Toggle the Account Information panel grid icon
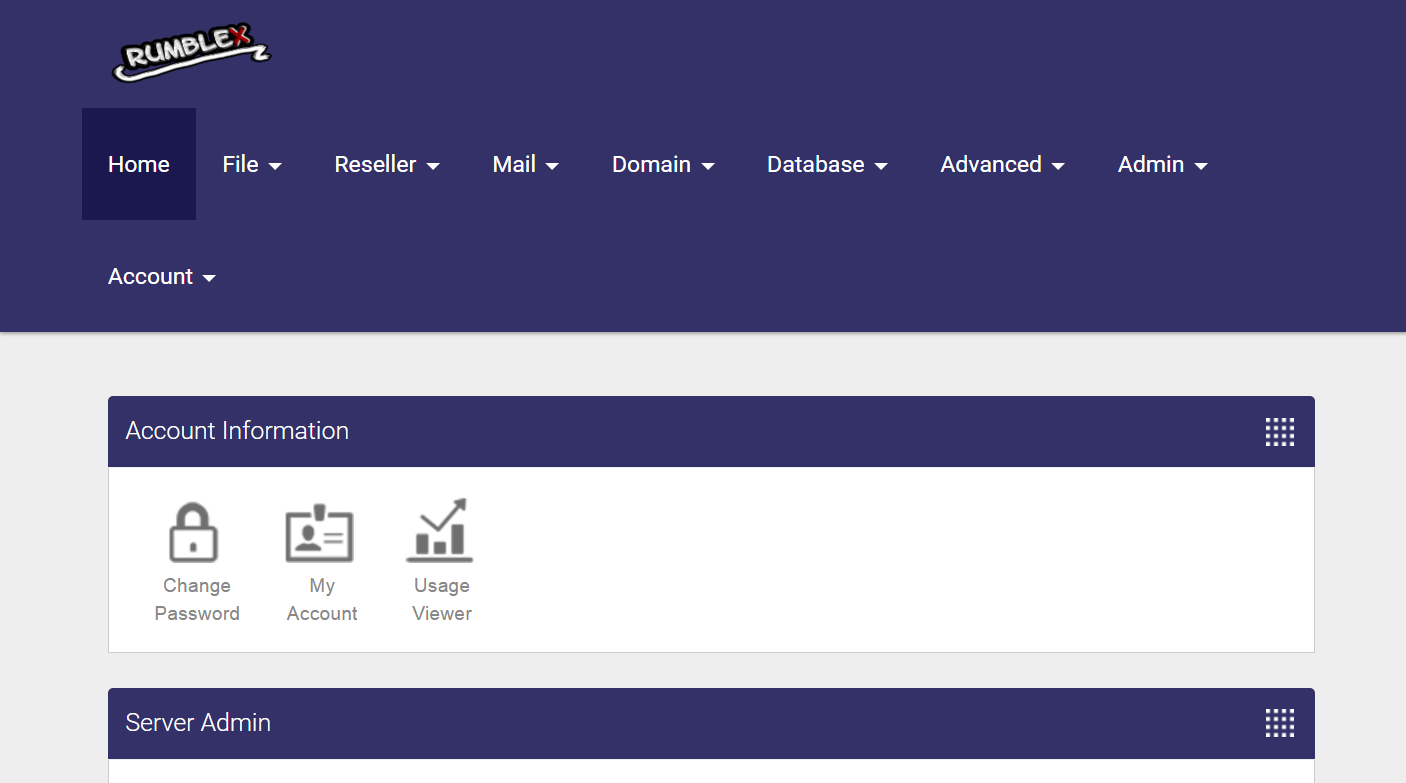Screen dimensions: 1406x783 pos(1279,432)
